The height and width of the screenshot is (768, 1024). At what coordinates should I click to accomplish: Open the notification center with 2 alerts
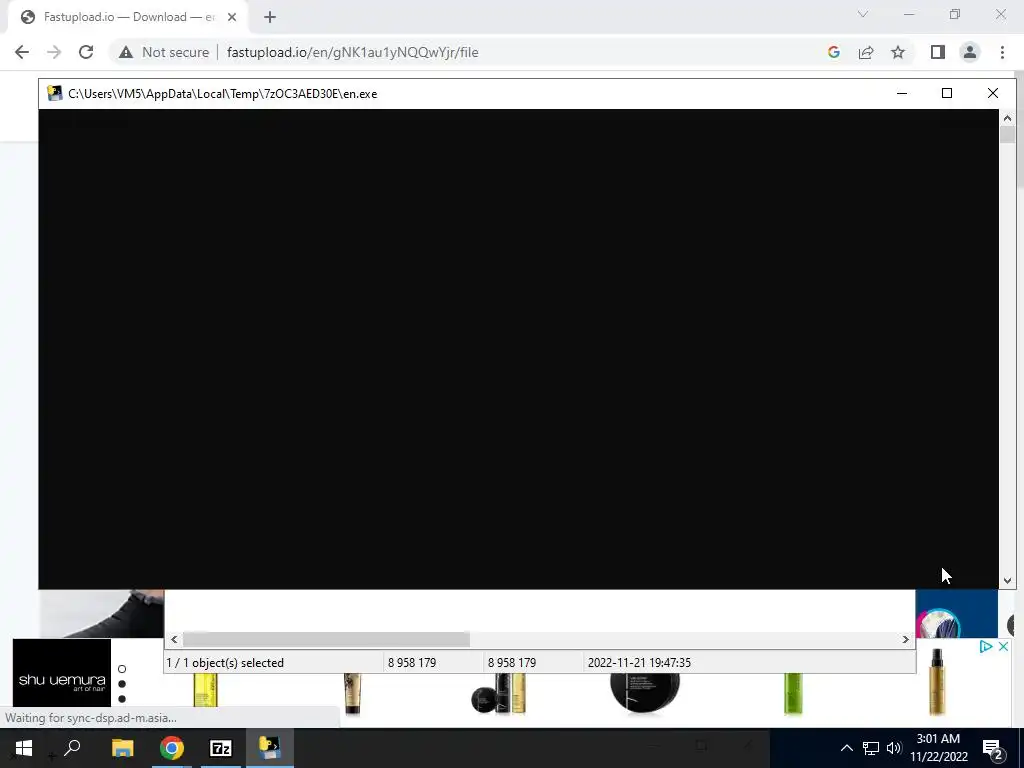coord(992,748)
